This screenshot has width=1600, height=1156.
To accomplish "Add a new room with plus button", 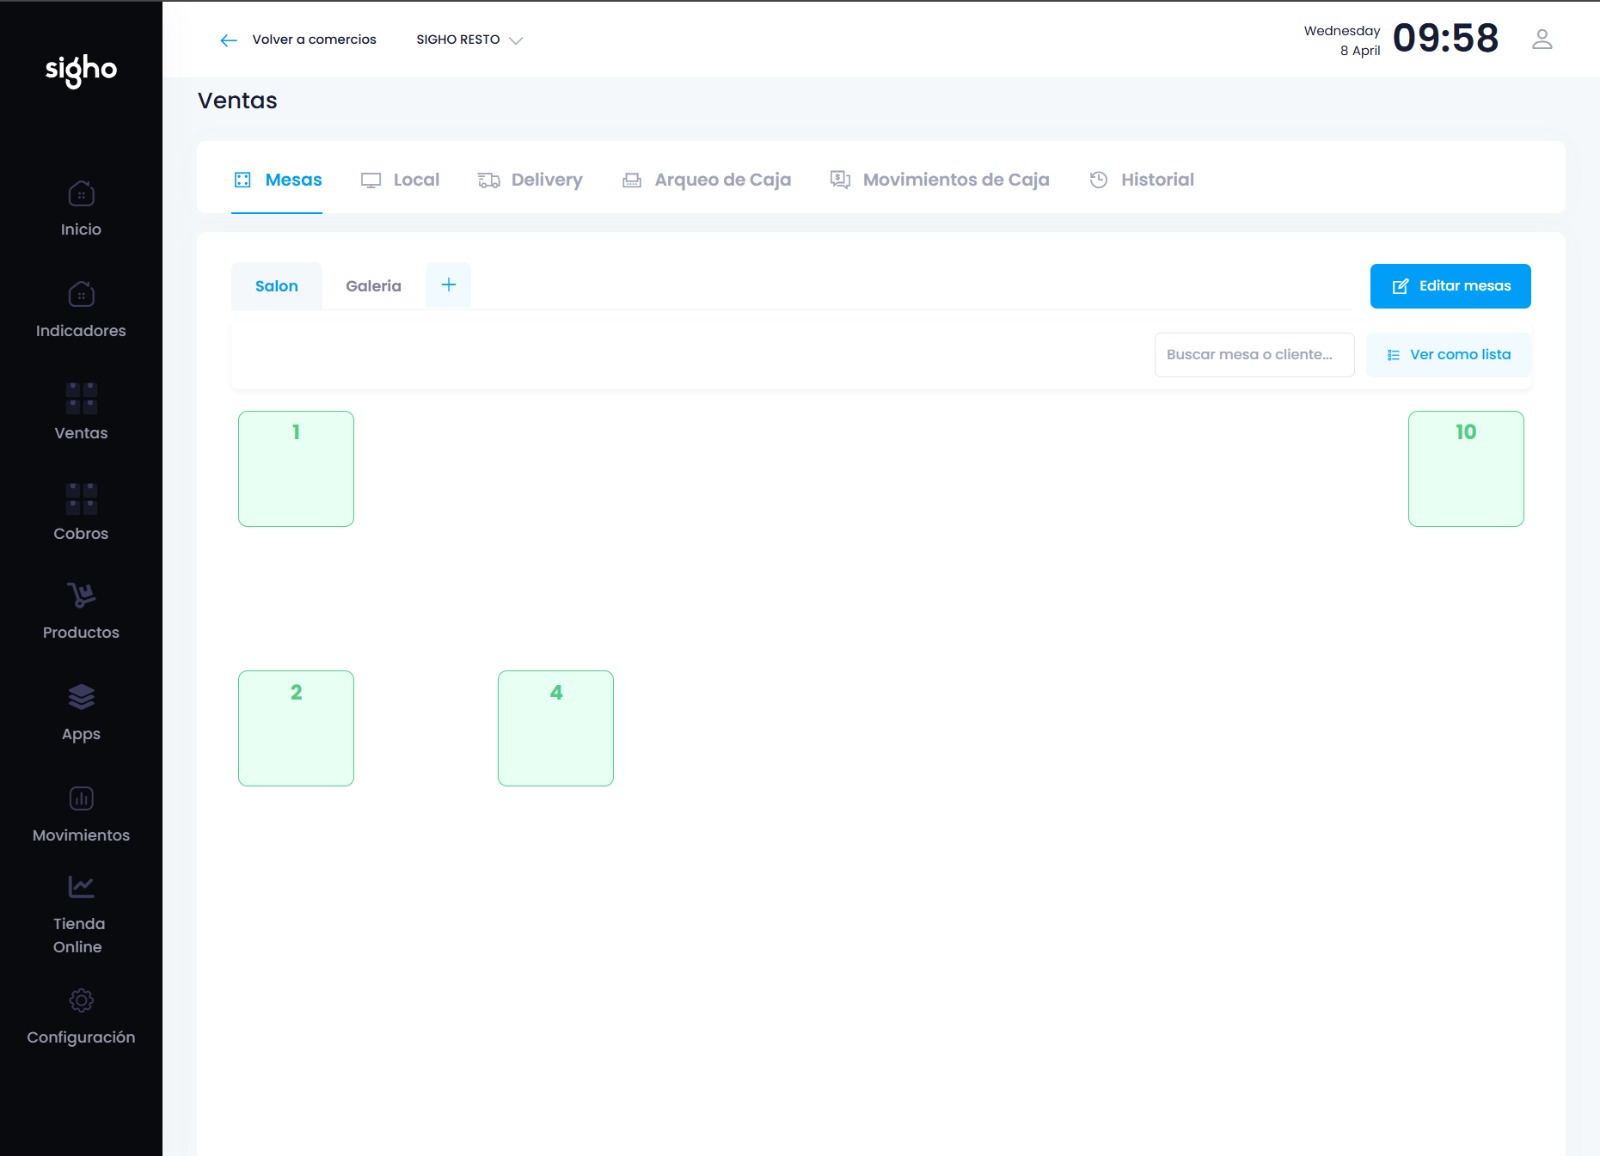I will click(x=448, y=285).
